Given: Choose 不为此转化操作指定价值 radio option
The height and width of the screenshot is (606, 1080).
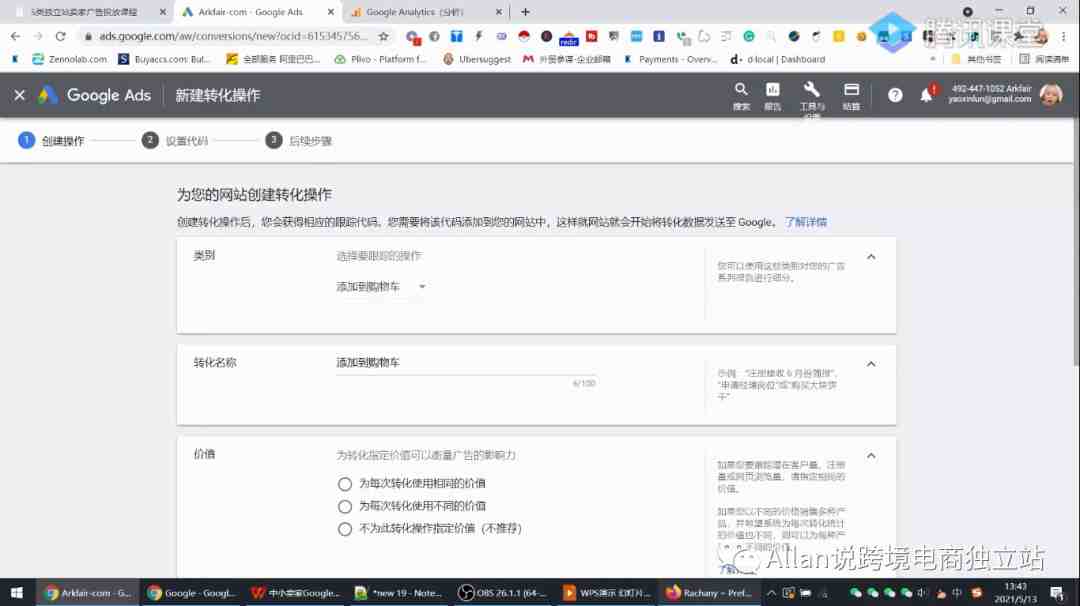Looking at the screenshot, I should tap(345, 529).
